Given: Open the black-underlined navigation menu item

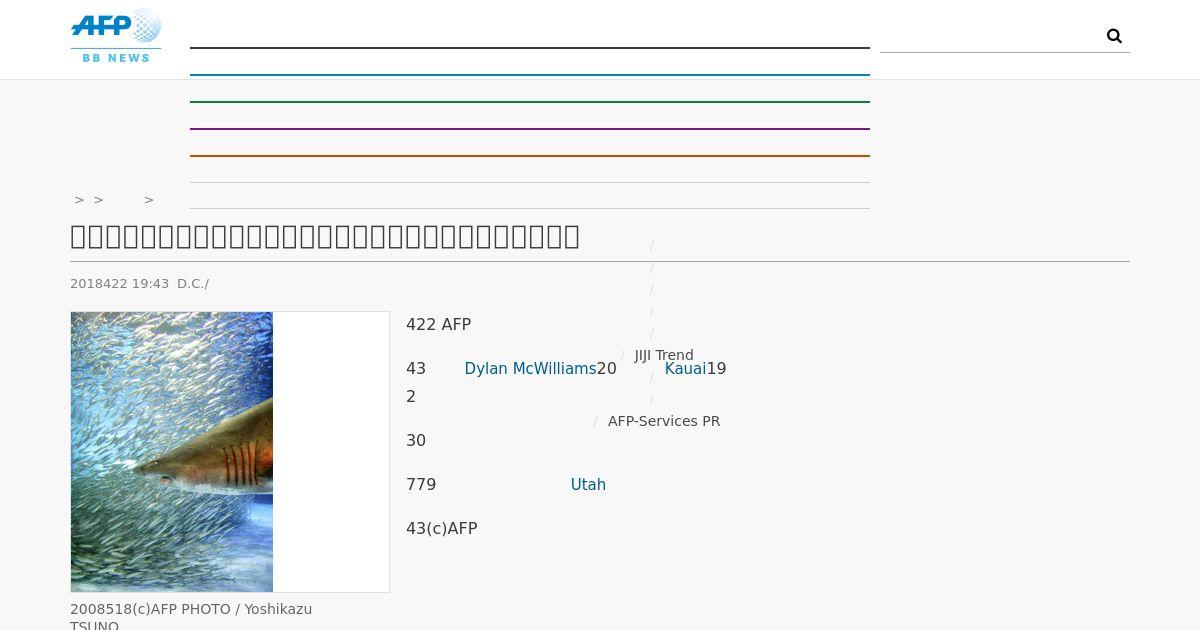Looking at the screenshot, I should coord(529,35).
